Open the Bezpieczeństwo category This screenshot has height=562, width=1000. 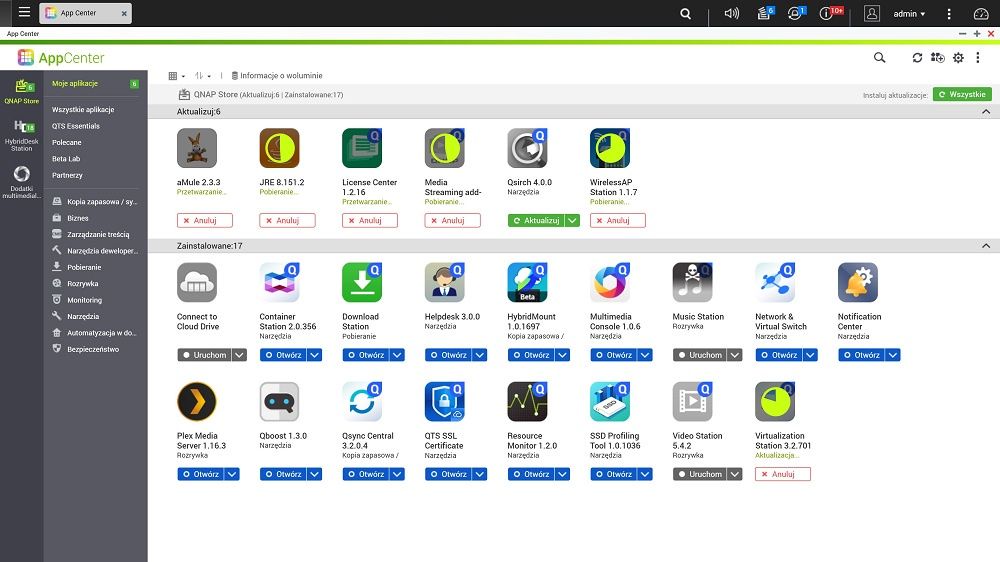coord(93,350)
